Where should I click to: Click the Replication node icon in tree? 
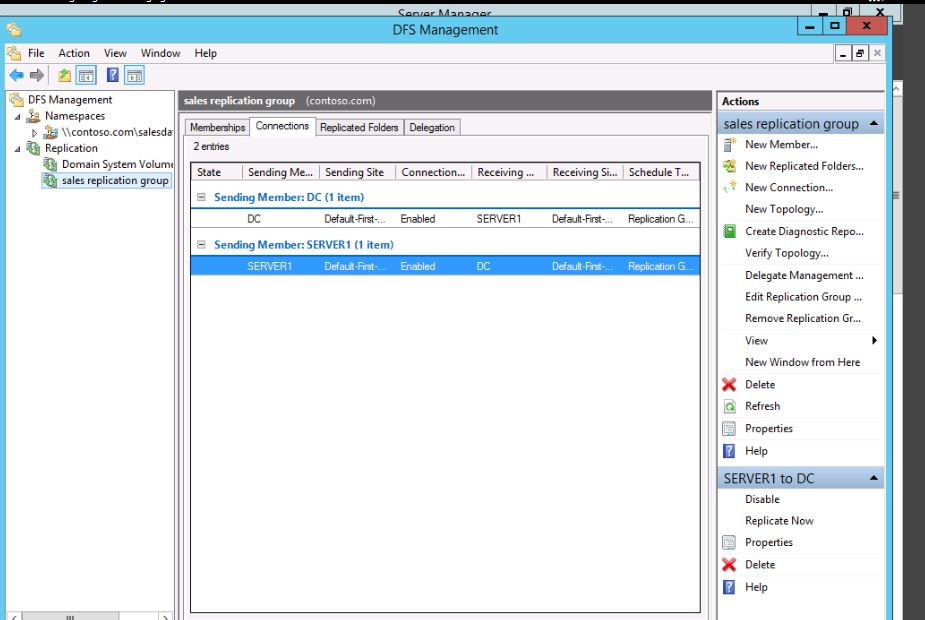click(34, 148)
